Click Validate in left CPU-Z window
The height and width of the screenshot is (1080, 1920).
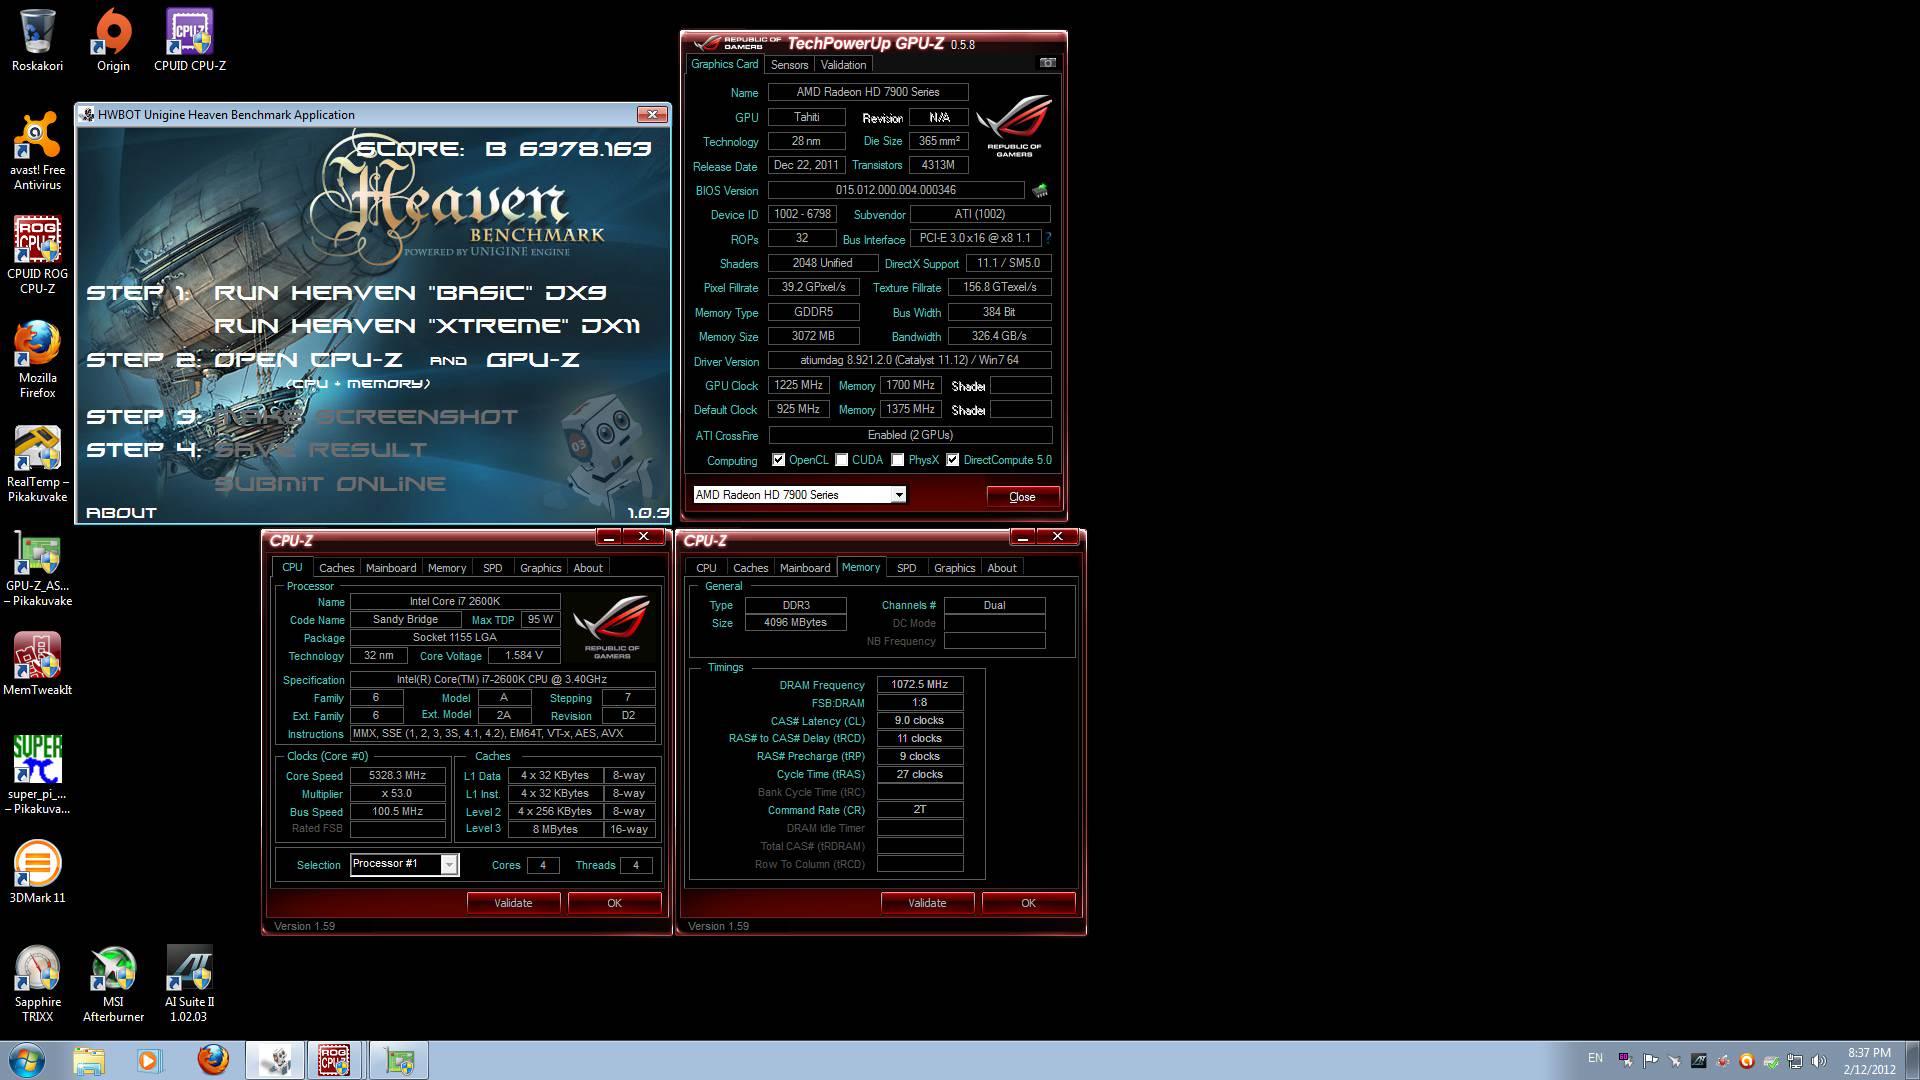pos(513,903)
